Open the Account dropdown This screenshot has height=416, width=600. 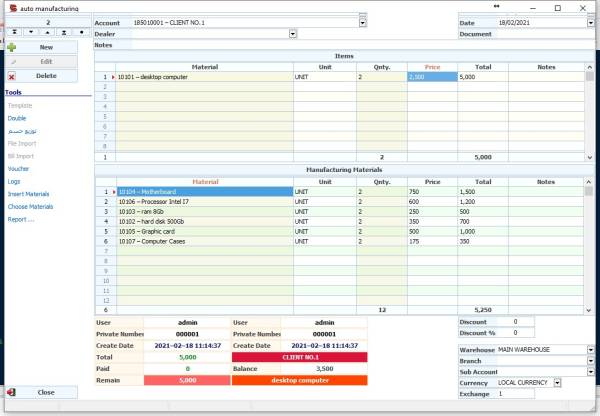click(x=362, y=23)
